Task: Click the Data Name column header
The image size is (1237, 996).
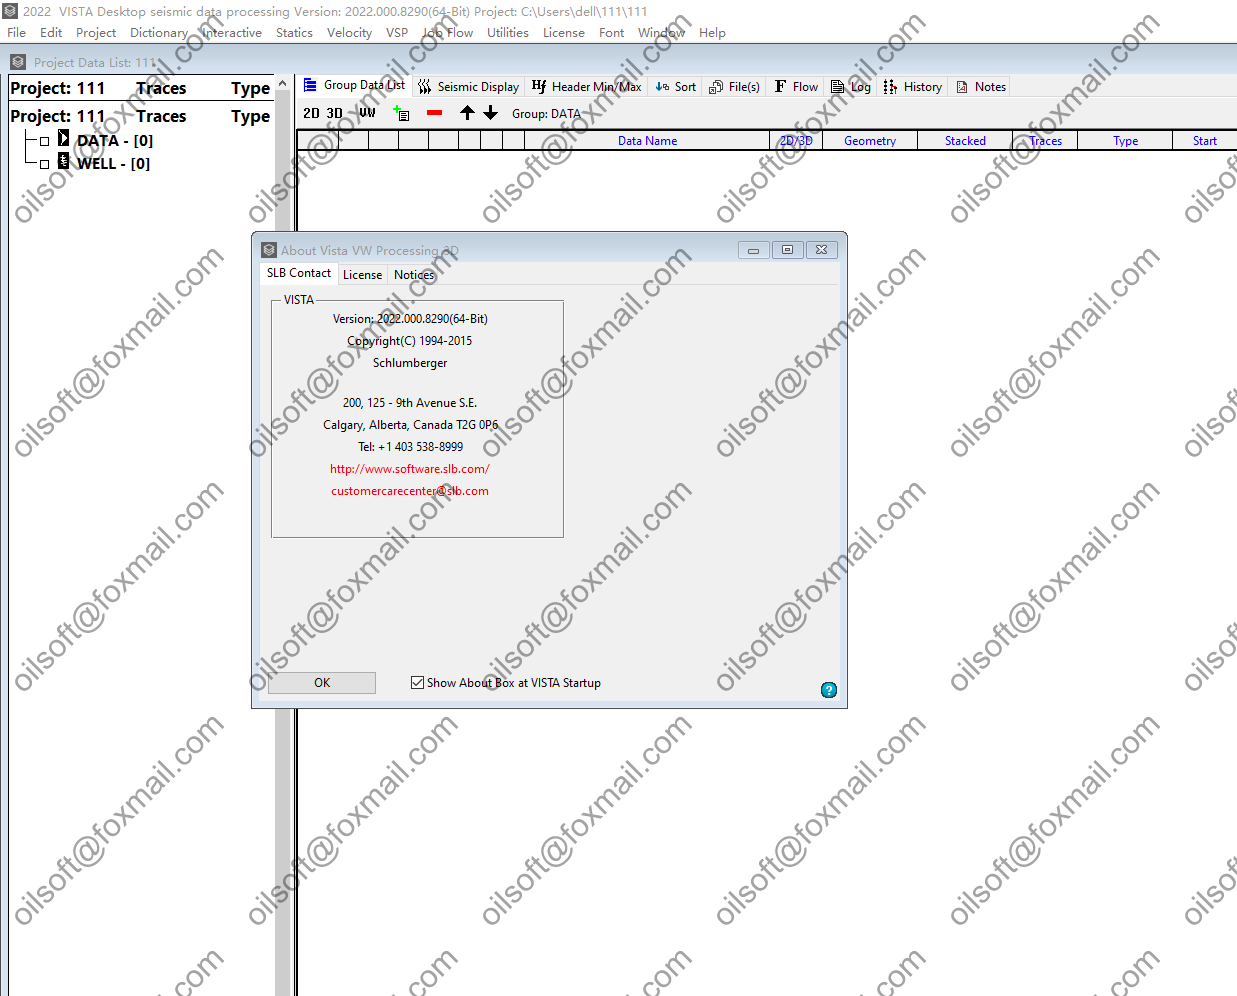Action: click(647, 141)
